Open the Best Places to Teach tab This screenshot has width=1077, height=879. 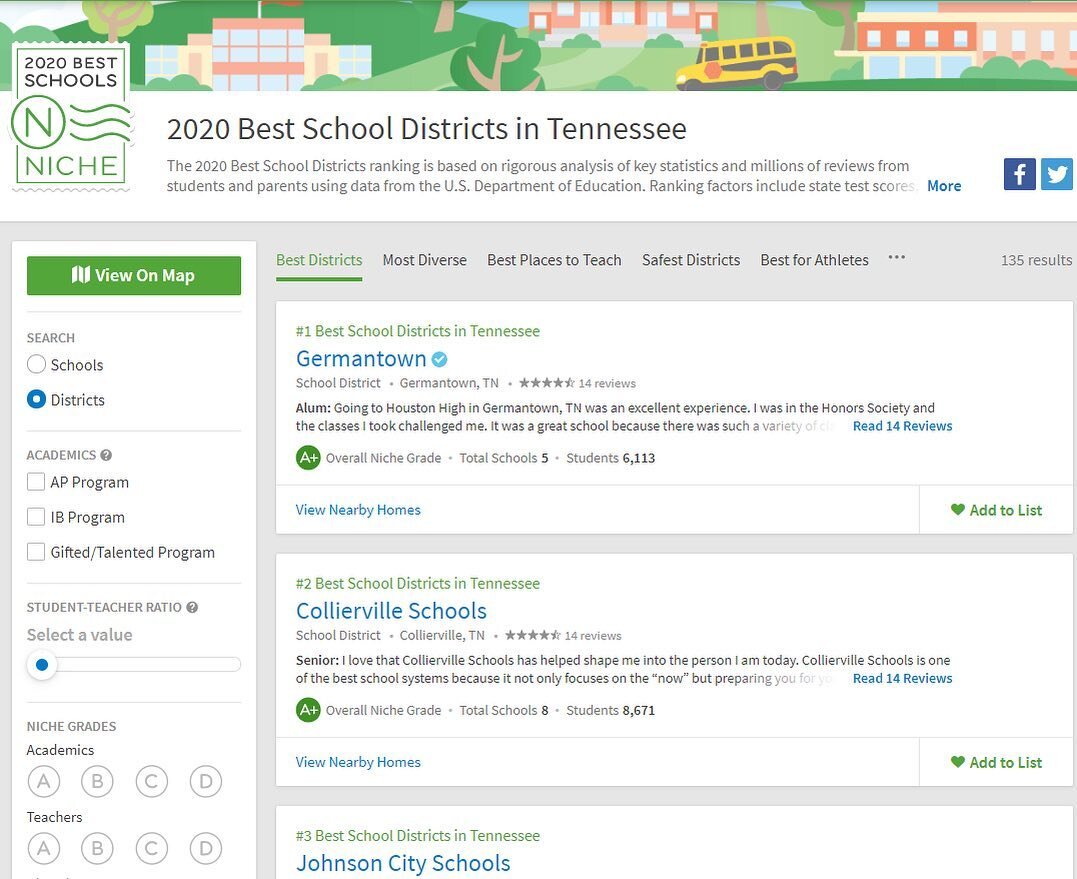click(554, 260)
